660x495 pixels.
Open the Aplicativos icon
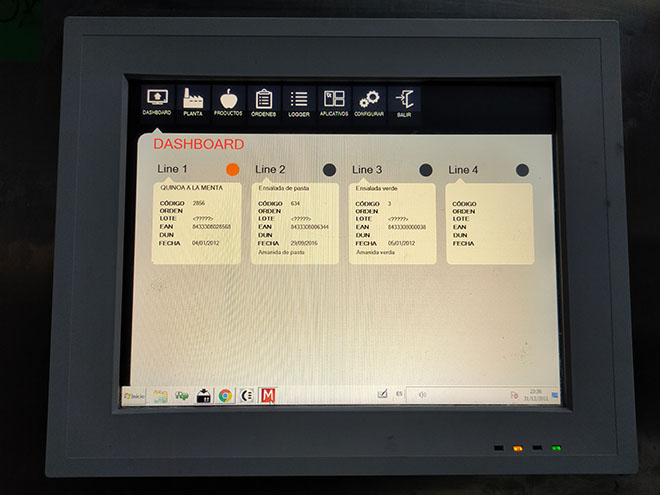pos(334,100)
